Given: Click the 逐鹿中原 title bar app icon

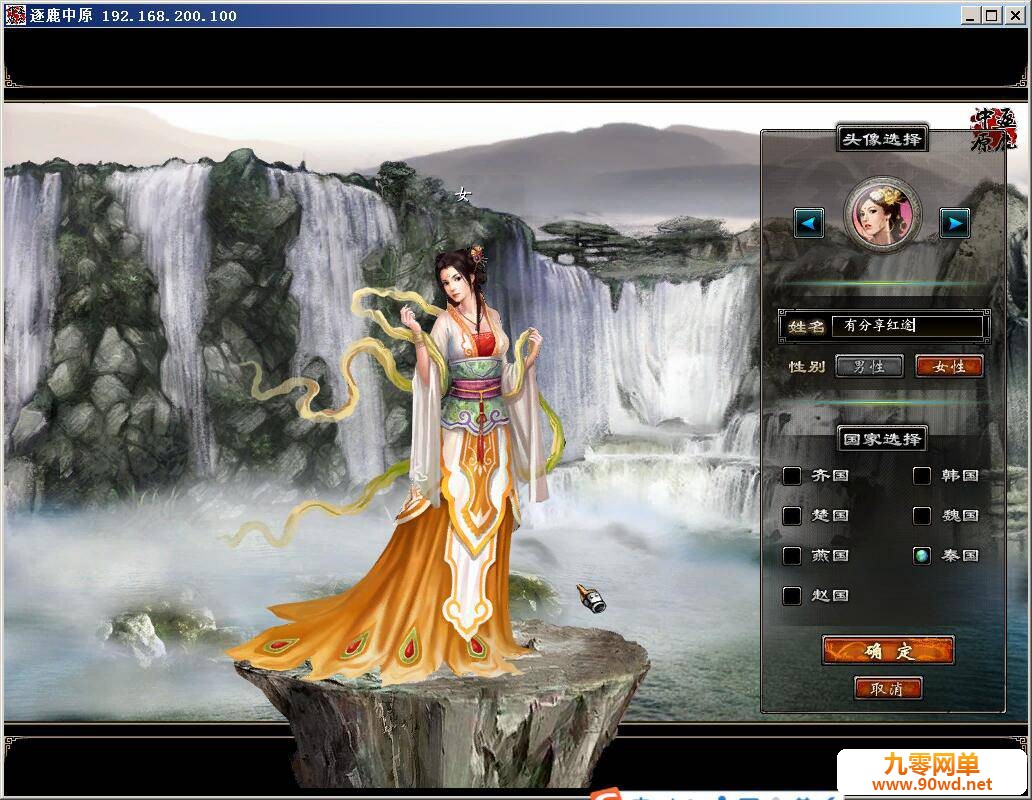Looking at the screenshot, I should pos(15,14).
